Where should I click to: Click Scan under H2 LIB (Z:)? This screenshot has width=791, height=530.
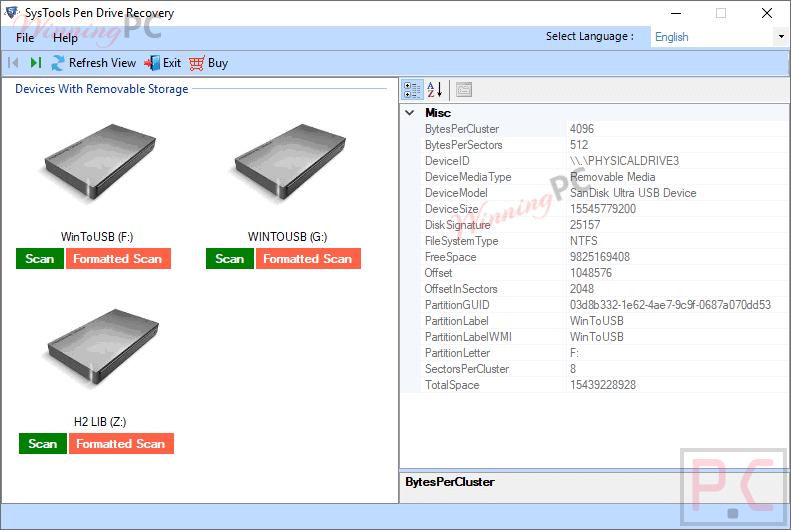click(x=43, y=444)
